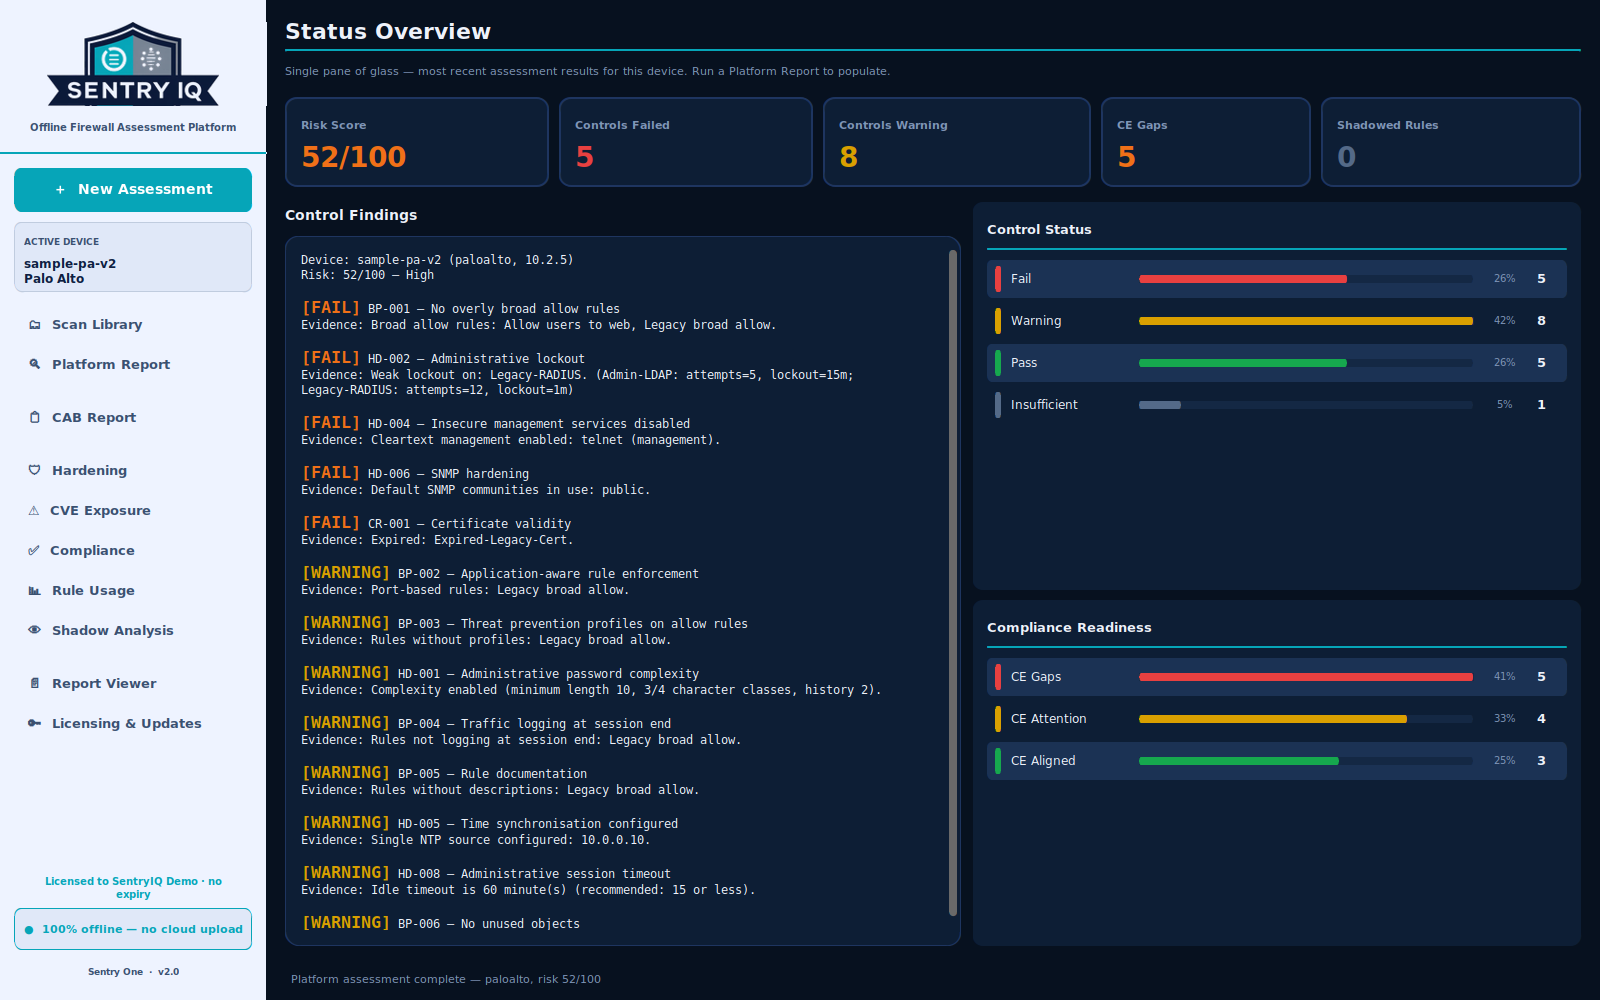
Task: Click the CE Gaps summary card
Action: (x=1206, y=142)
